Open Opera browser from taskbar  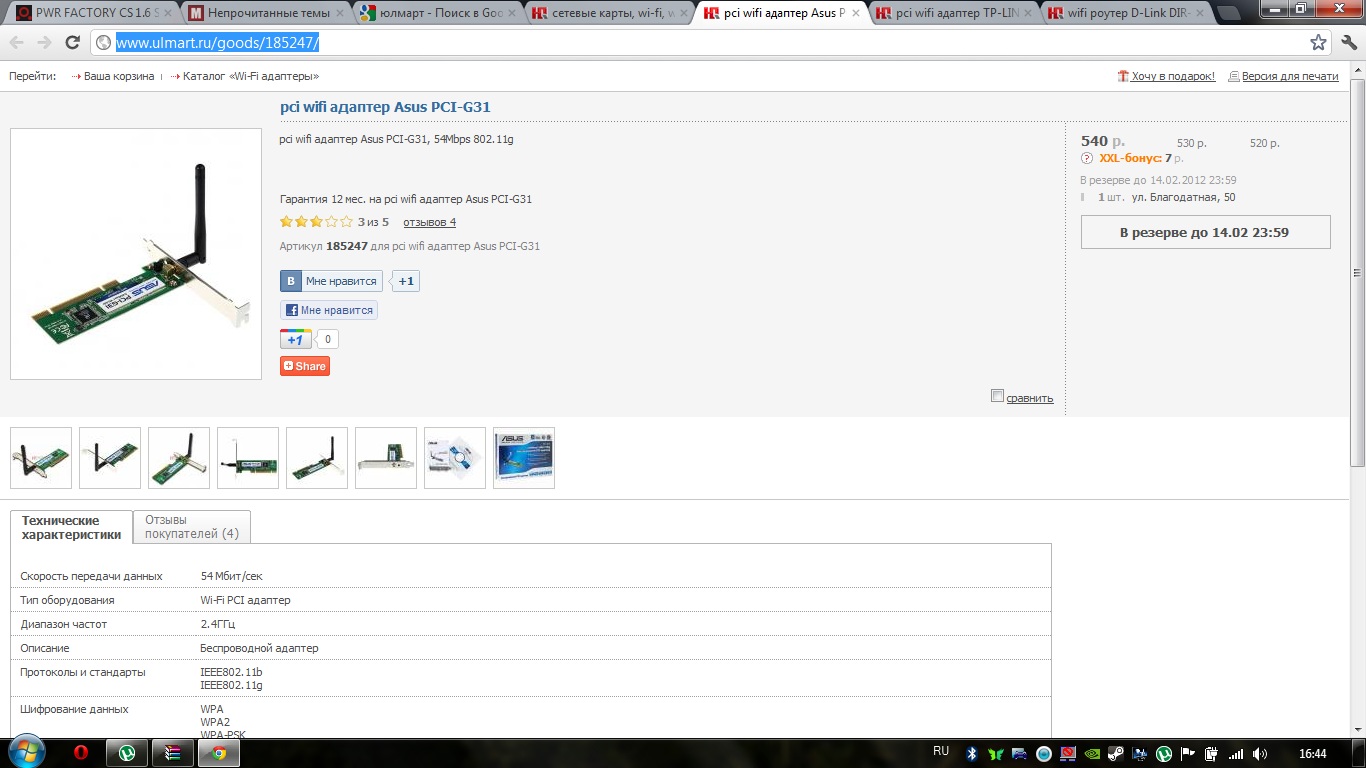point(83,753)
